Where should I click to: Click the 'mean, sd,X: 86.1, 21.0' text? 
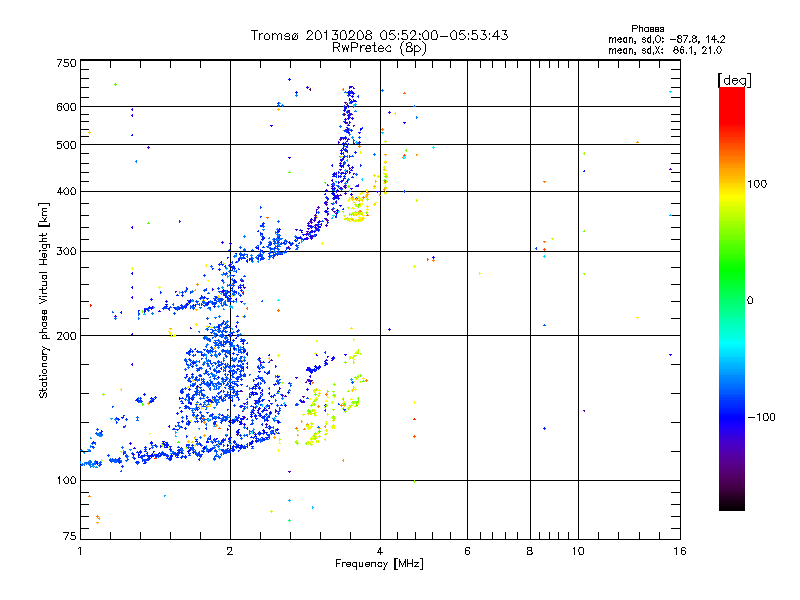(x=665, y=50)
